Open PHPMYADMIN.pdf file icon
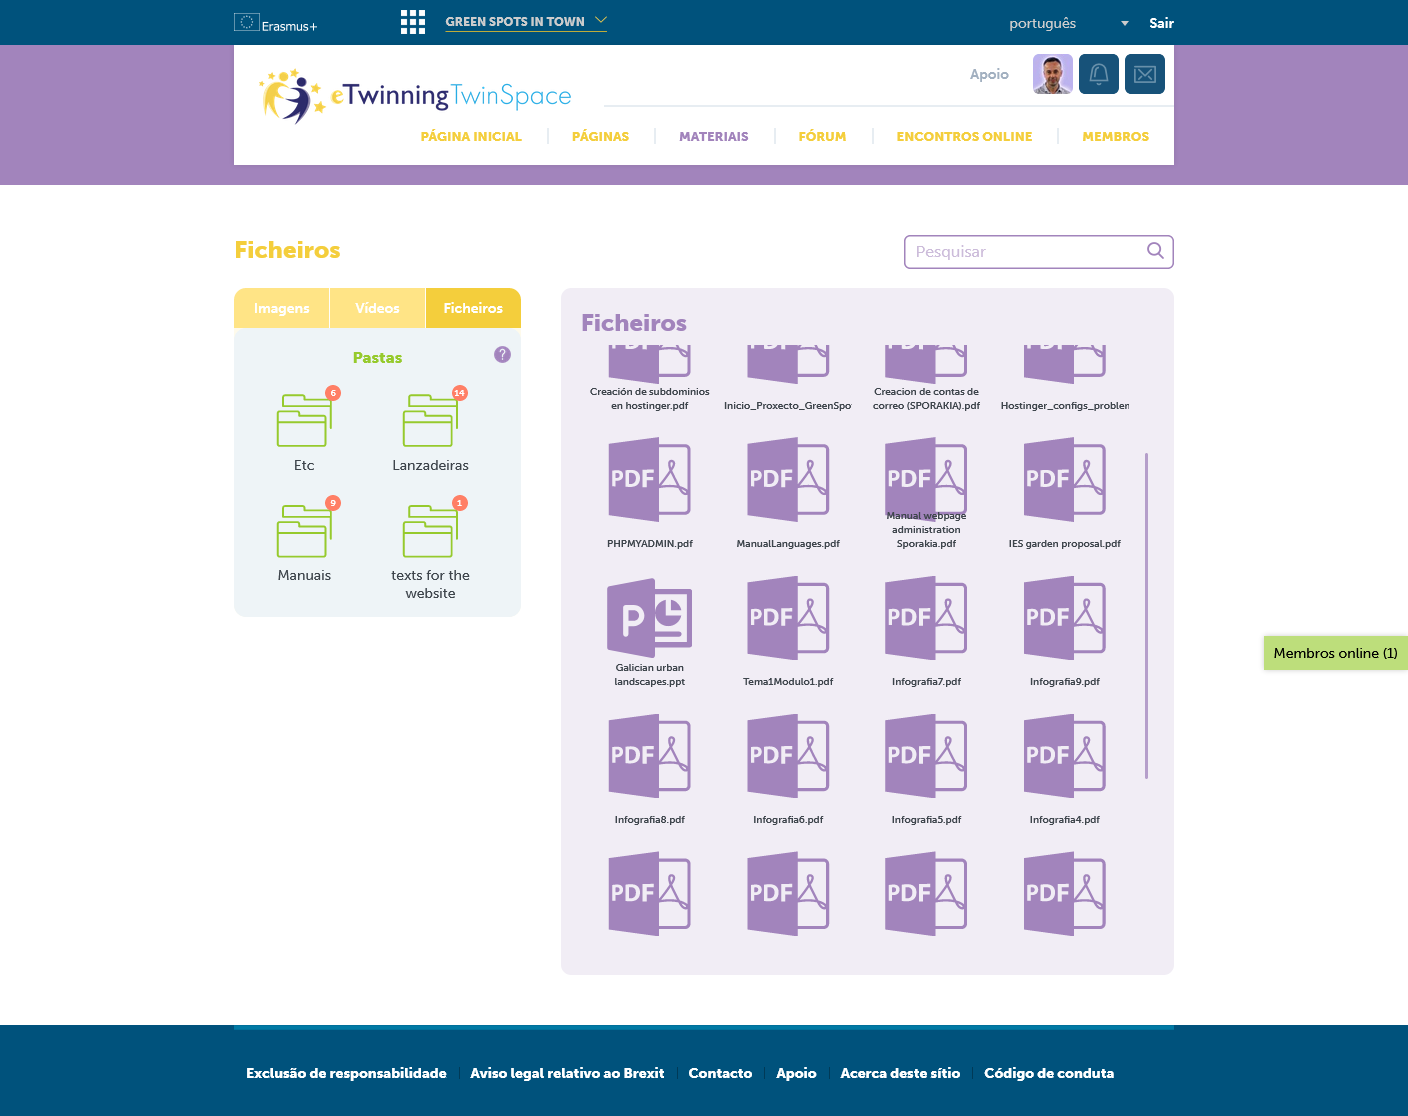This screenshot has height=1116, width=1408. [x=650, y=480]
